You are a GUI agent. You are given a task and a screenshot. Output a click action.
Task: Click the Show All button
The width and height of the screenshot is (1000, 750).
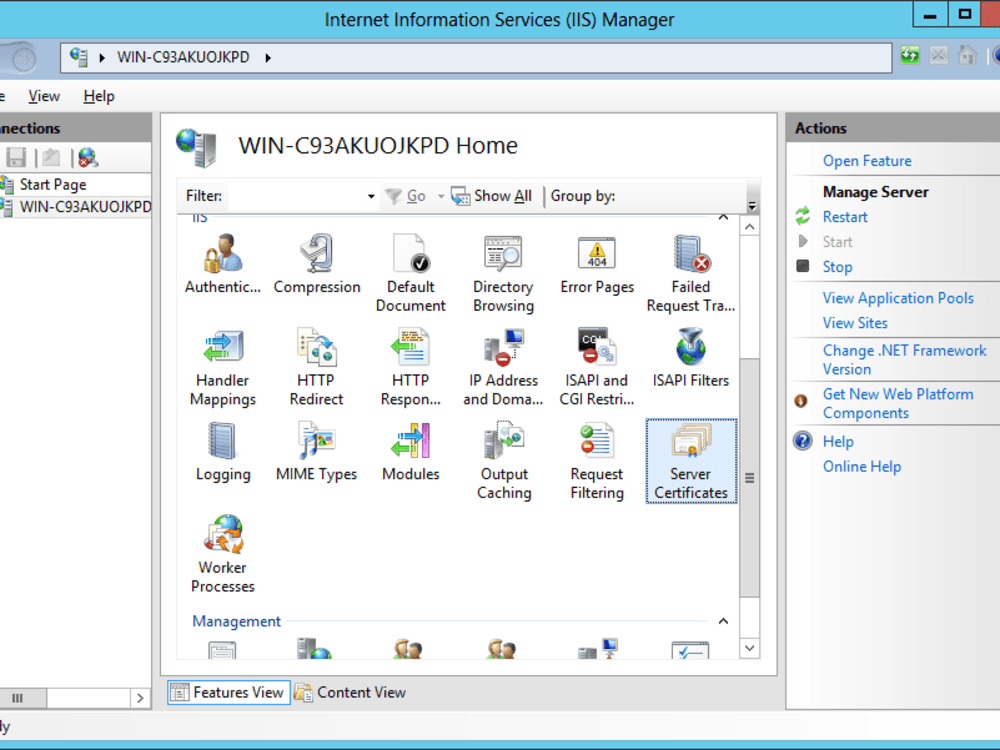pyautogui.click(x=492, y=196)
